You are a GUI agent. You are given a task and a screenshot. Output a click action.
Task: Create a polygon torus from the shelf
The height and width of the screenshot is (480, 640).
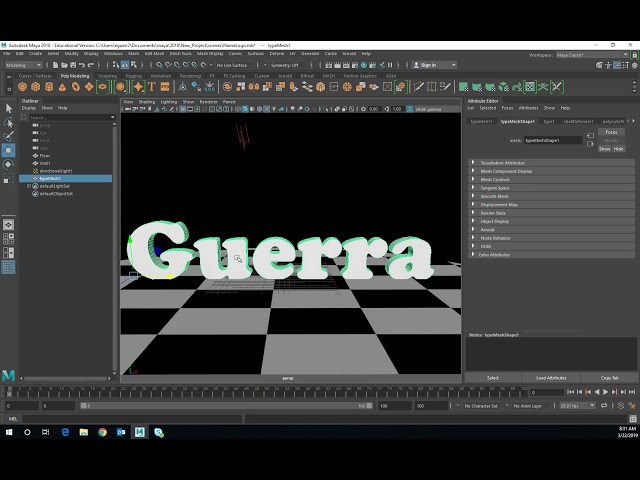[76, 87]
